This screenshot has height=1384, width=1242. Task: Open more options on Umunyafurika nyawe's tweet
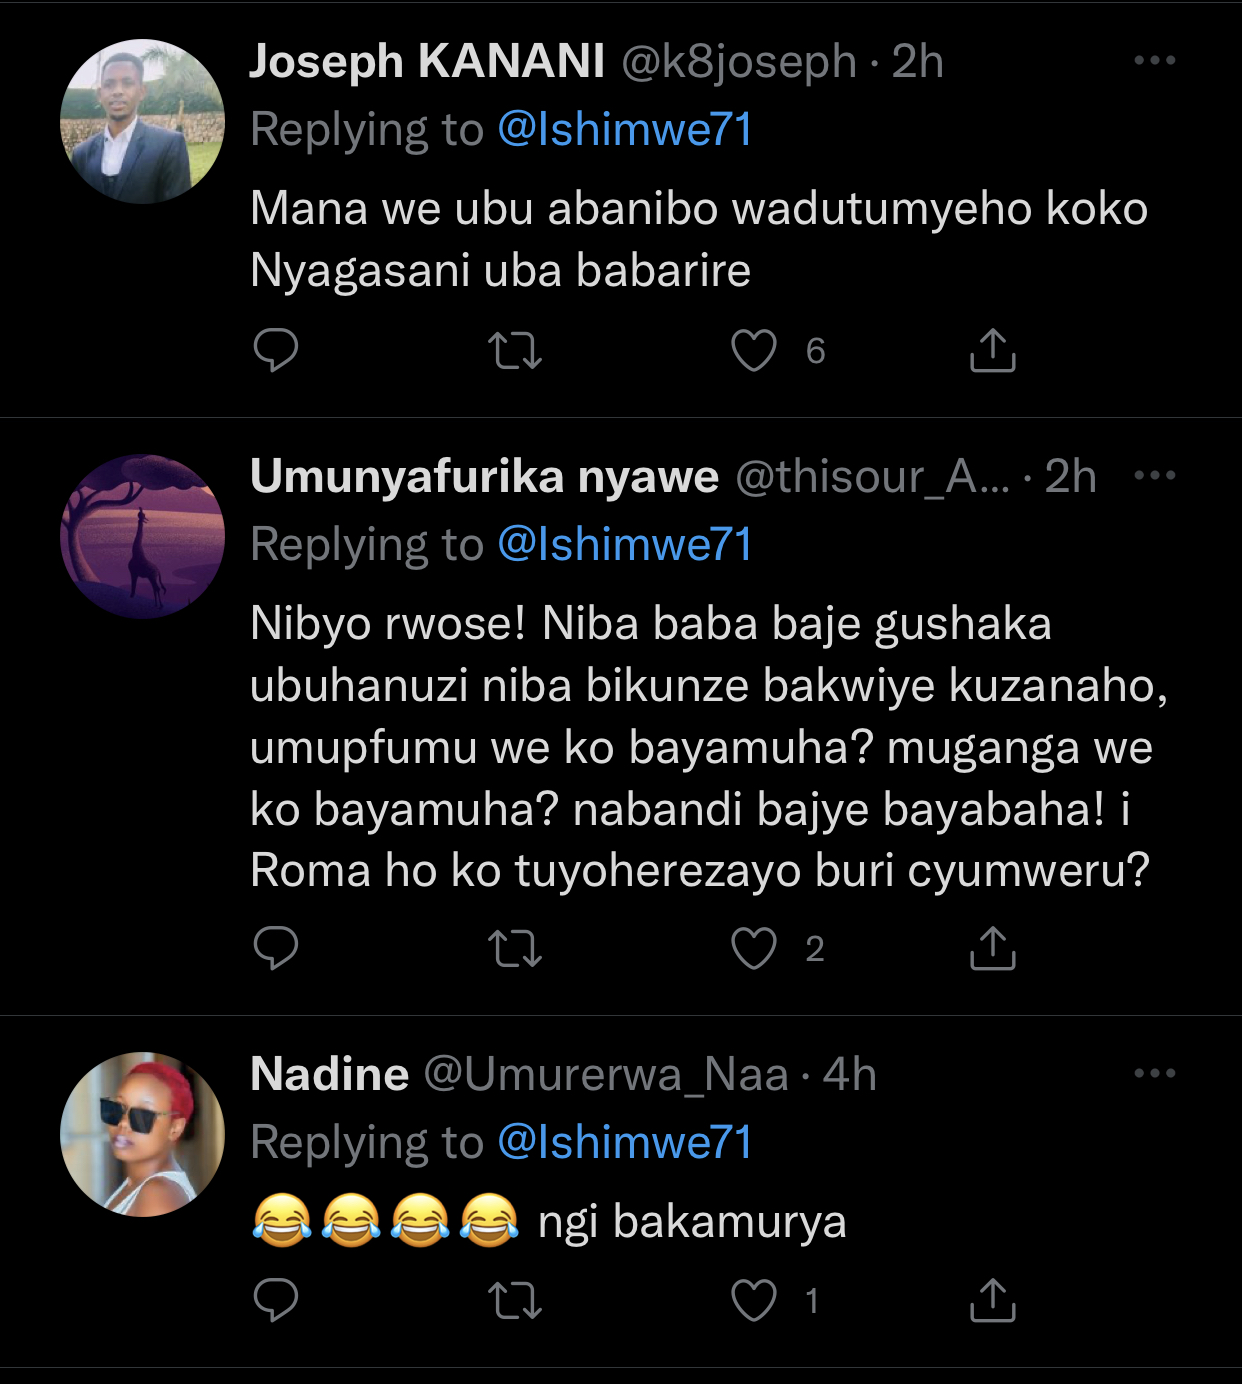1155,475
